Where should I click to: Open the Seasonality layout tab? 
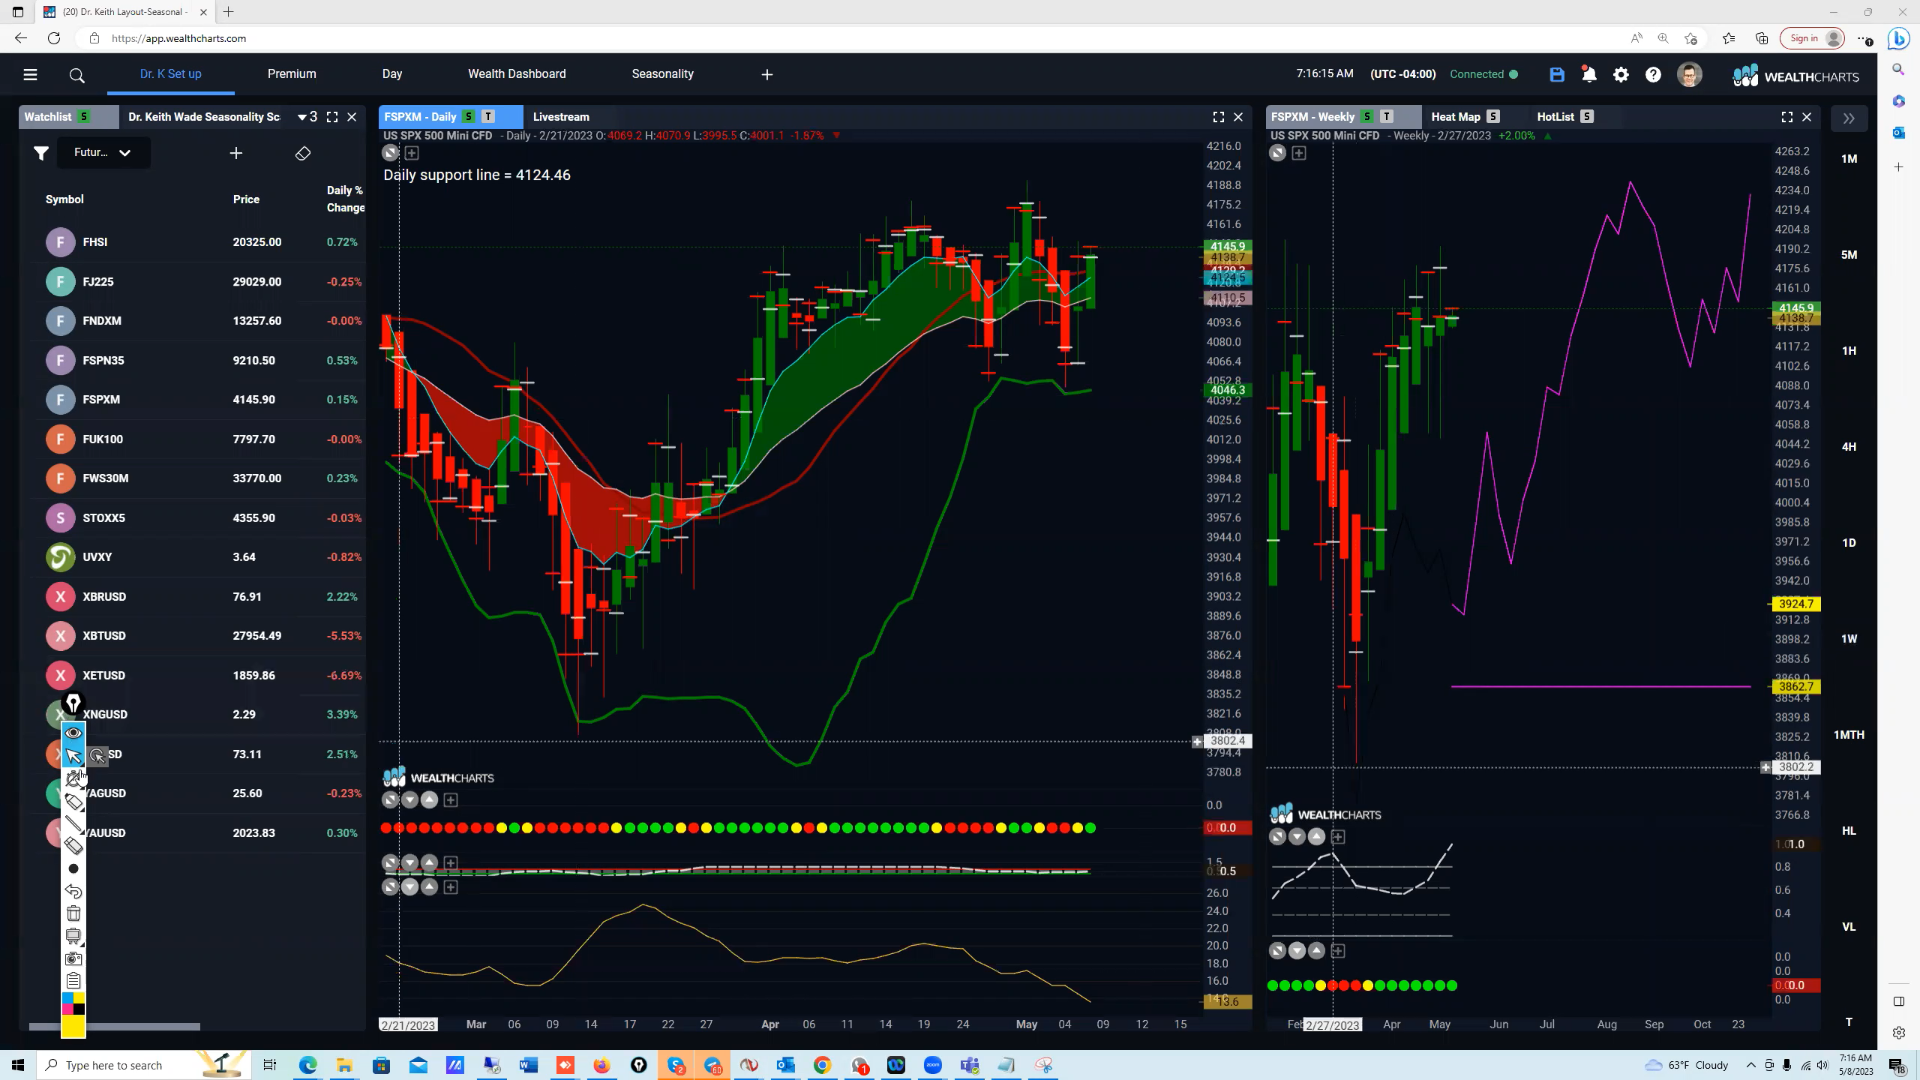coord(663,74)
